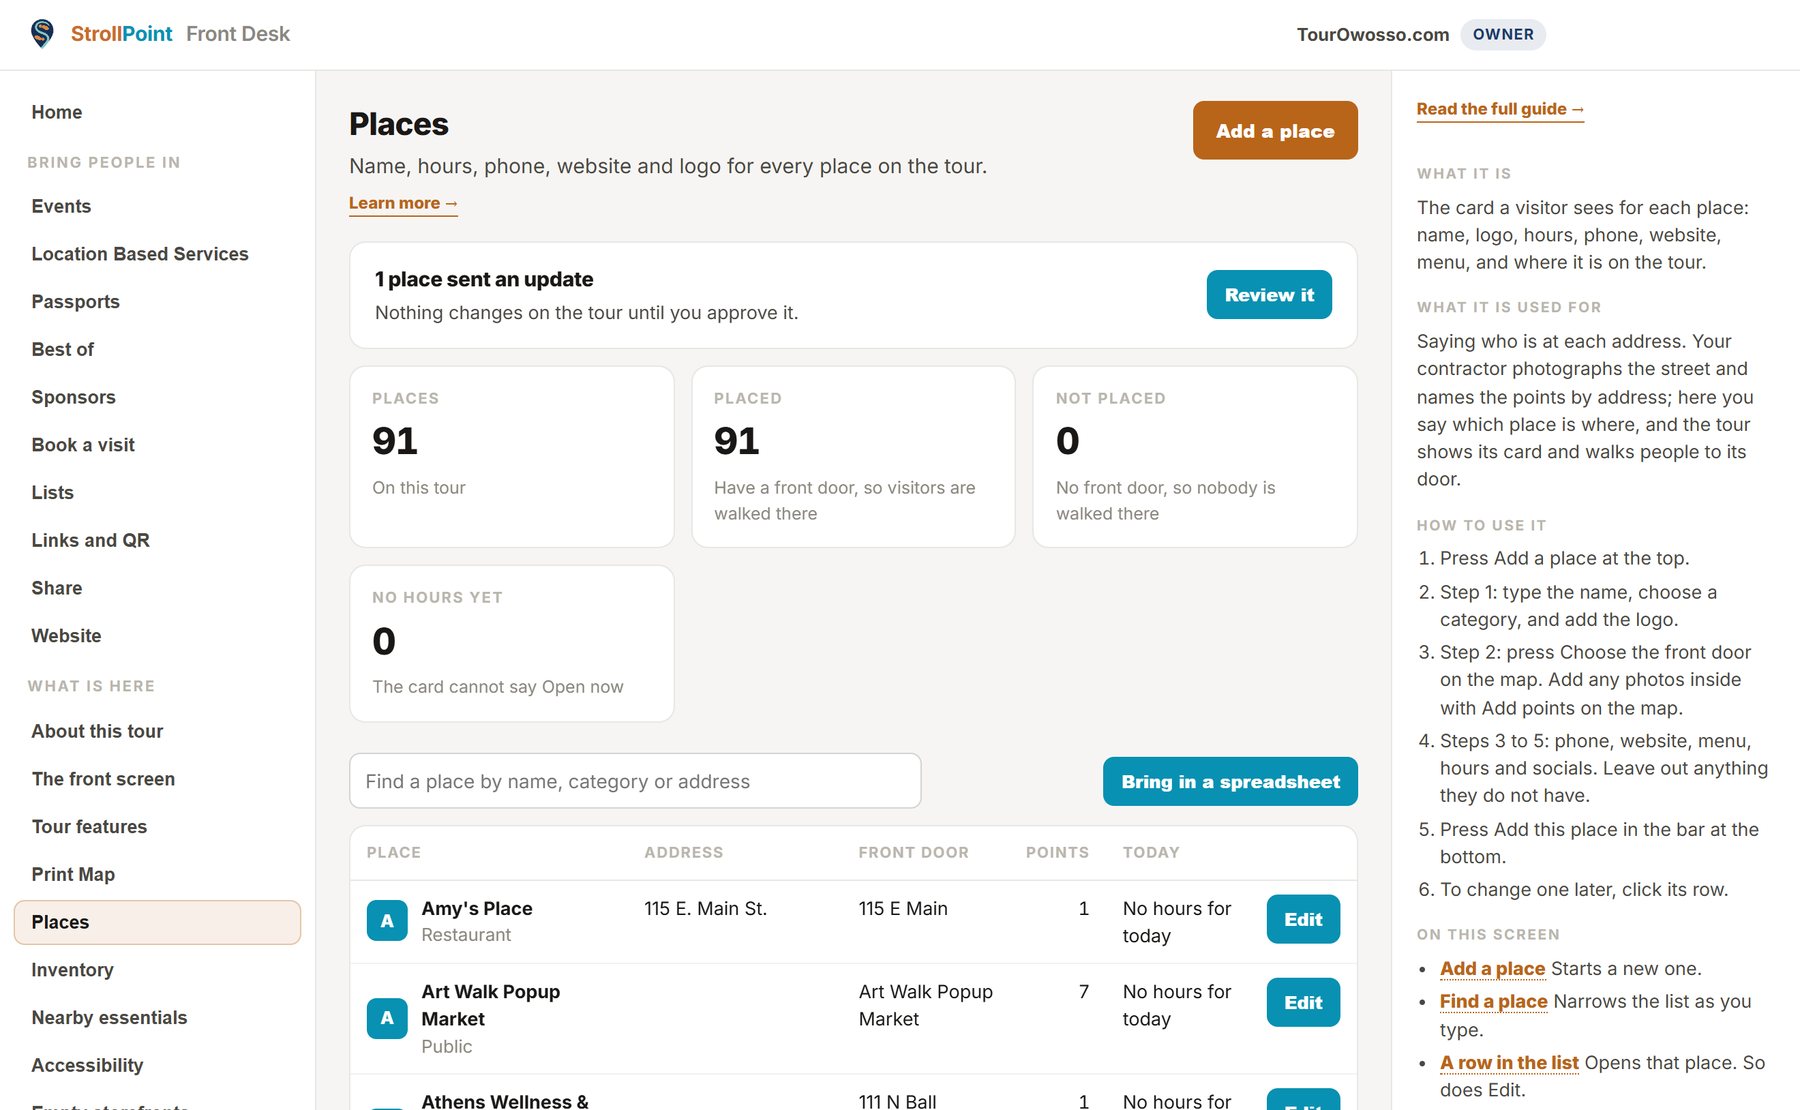Go to The front screen
The width and height of the screenshot is (1800, 1110).
click(103, 779)
